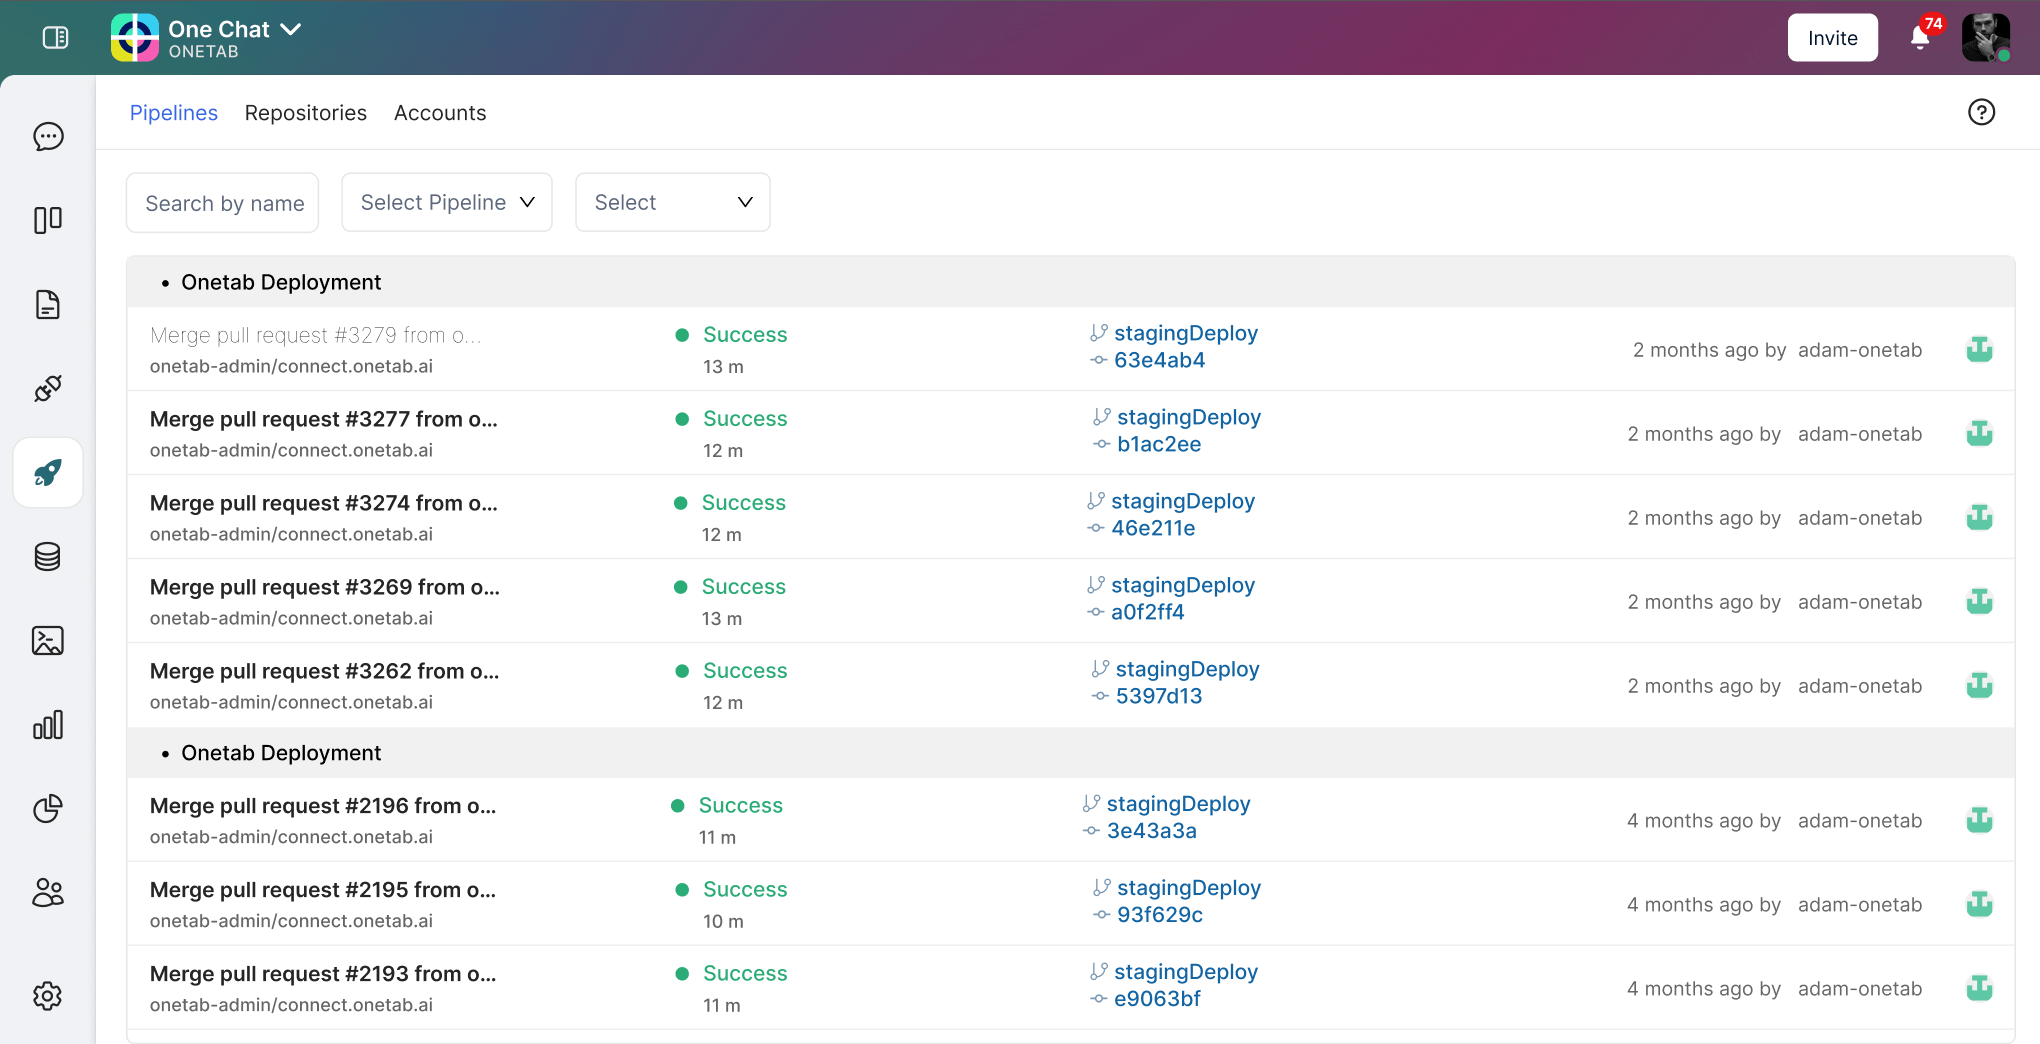Open the image gallery sidebar icon

pos(48,640)
